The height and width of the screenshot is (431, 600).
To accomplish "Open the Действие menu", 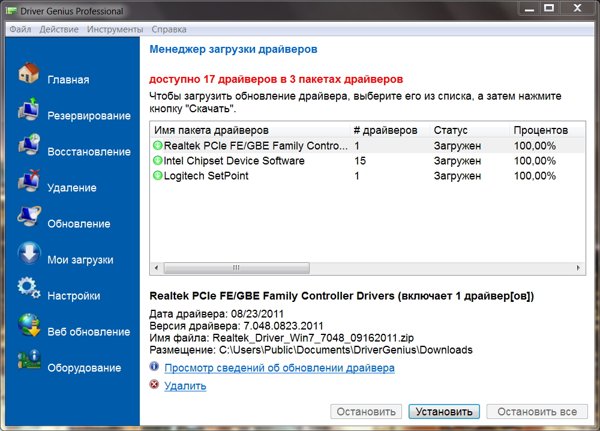I will coord(59,29).
